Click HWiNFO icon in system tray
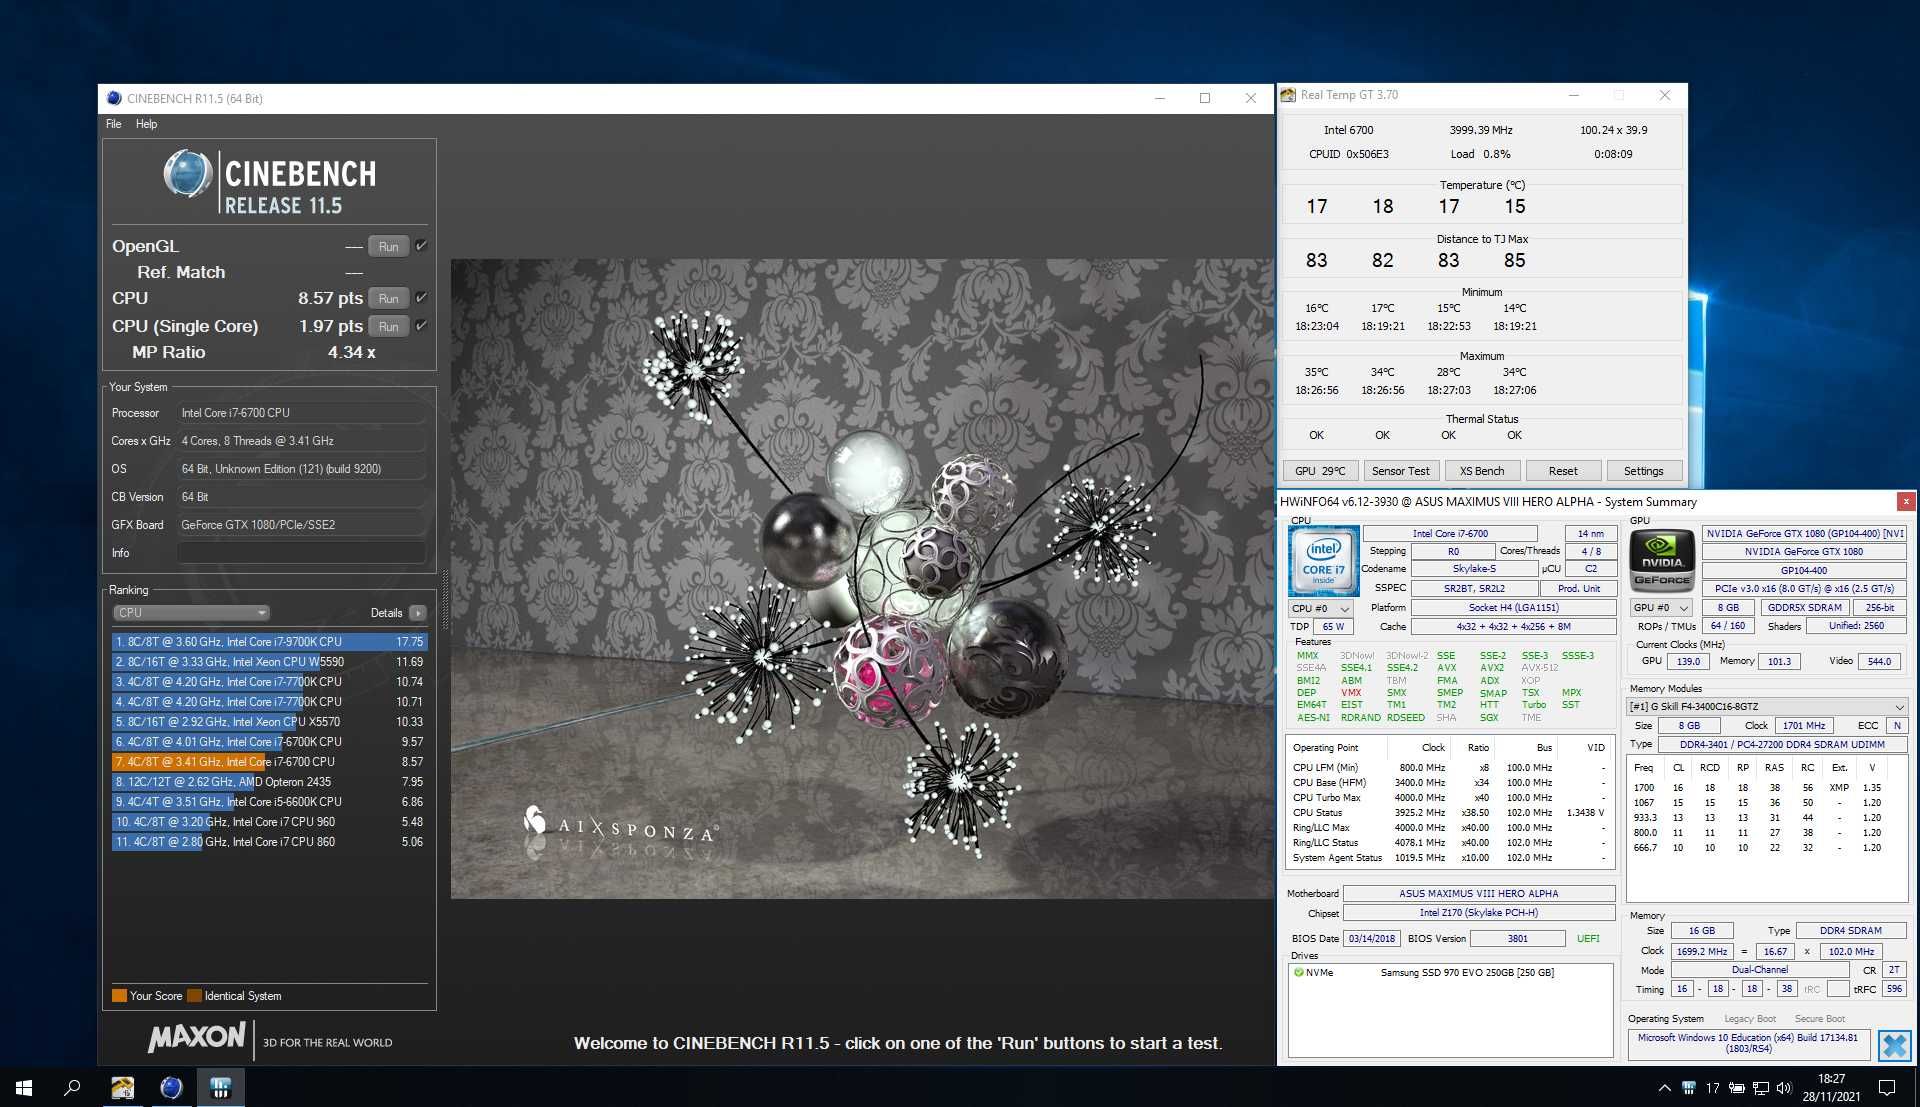 pyautogui.click(x=1688, y=1088)
